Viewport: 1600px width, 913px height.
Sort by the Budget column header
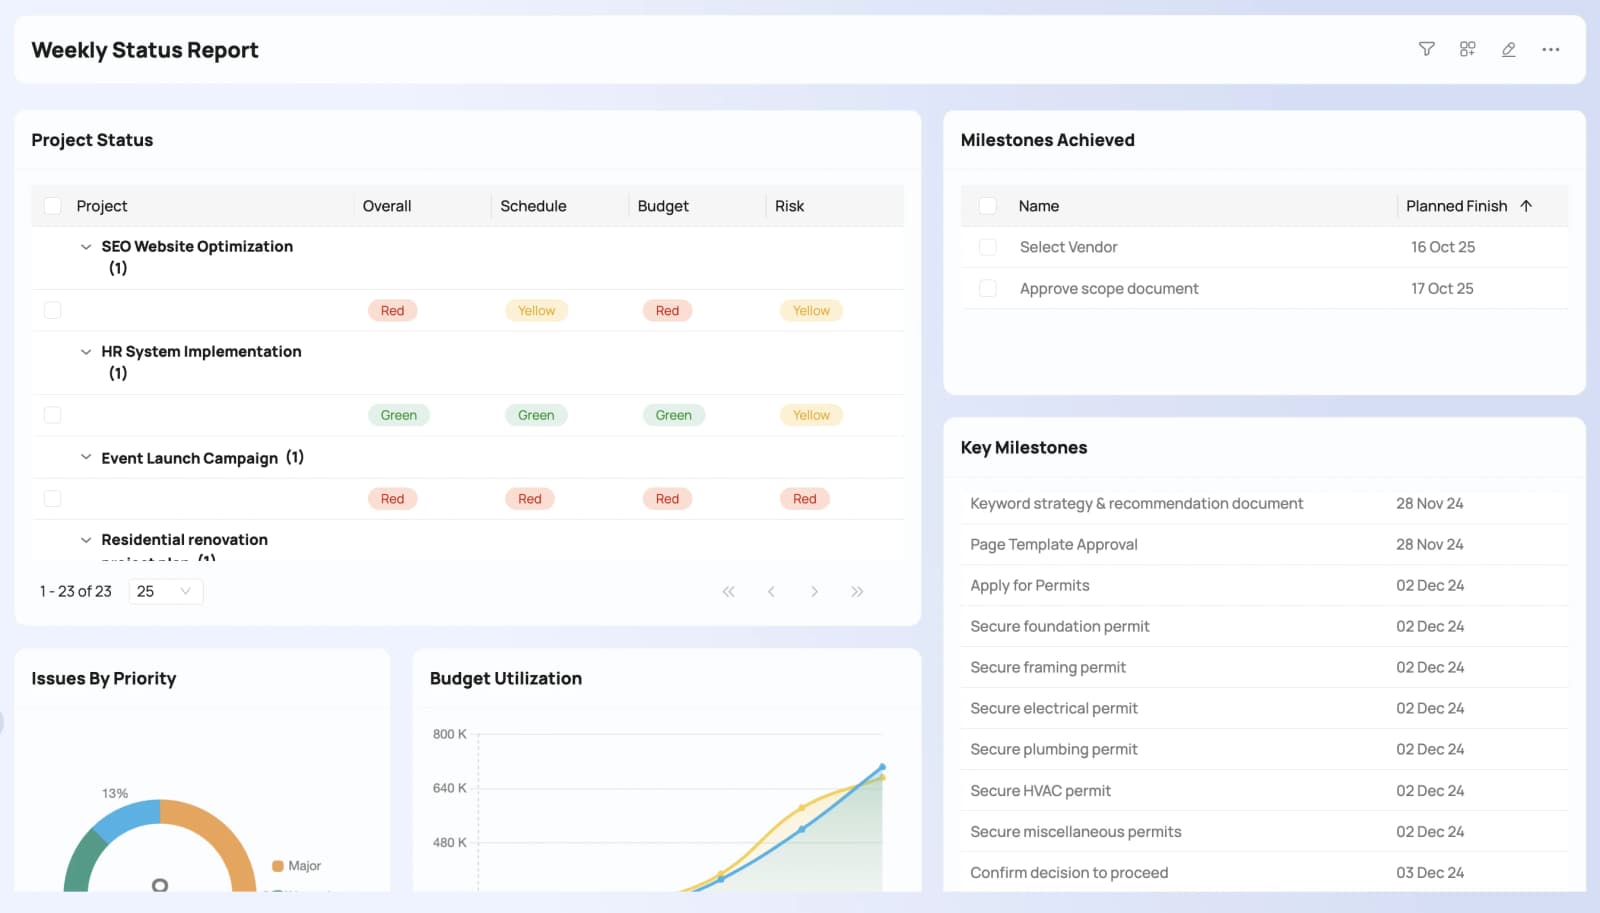click(663, 206)
